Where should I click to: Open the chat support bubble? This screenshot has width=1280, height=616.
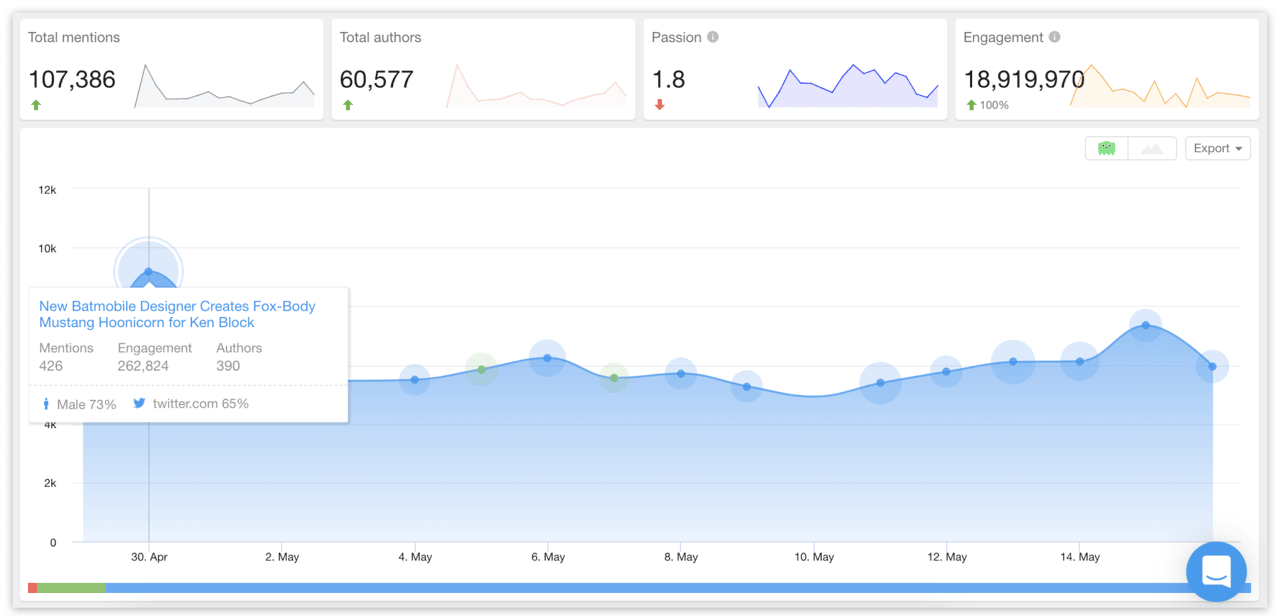point(1216,572)
